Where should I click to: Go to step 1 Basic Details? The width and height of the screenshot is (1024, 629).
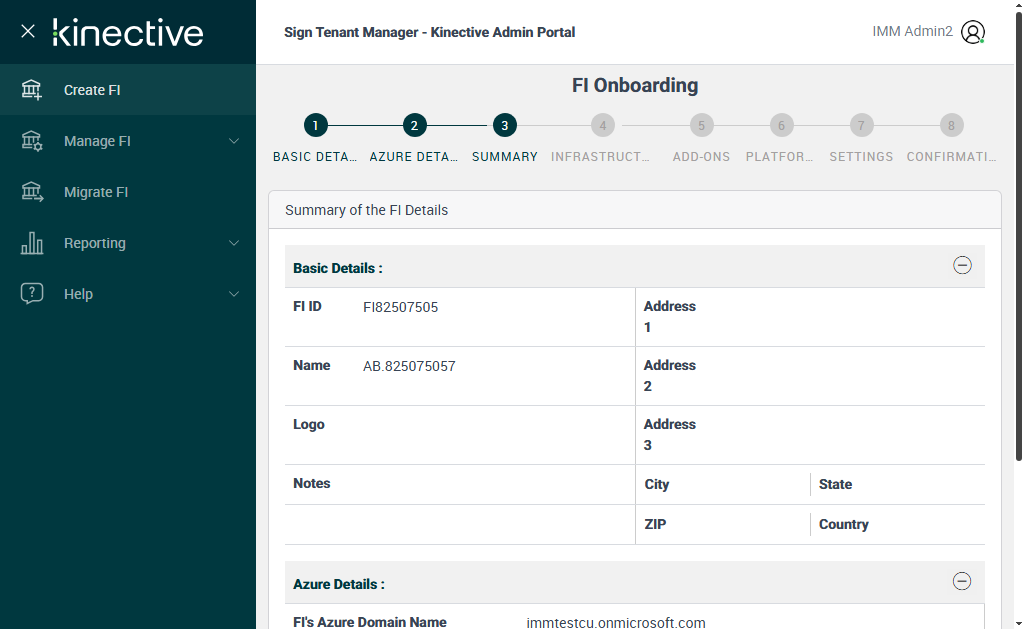pos(315,126)
